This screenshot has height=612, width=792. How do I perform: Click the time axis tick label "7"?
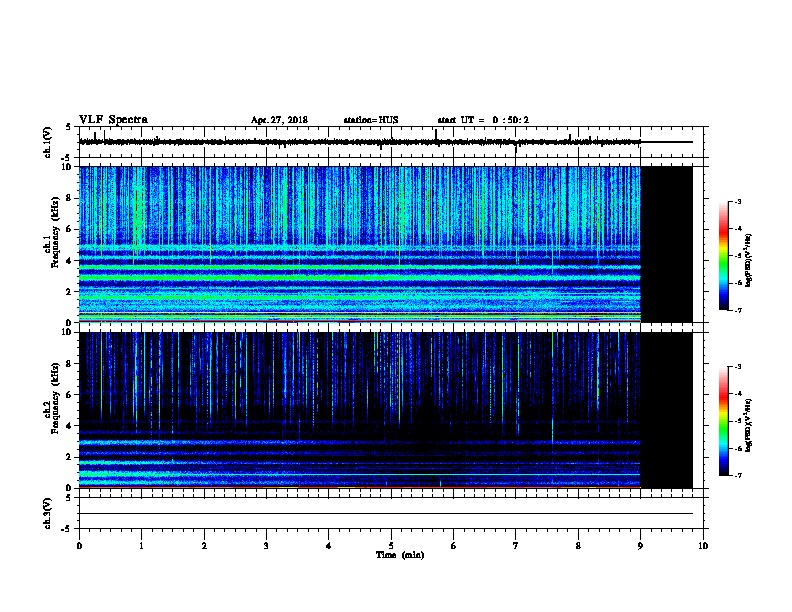[x=516, y=545]
